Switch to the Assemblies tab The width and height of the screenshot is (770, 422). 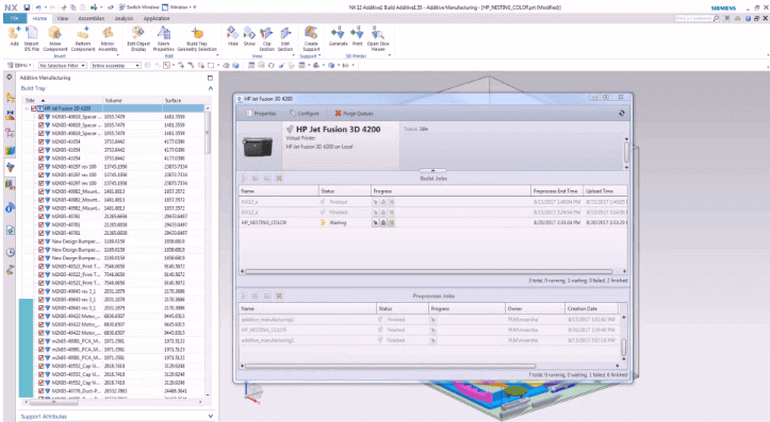[91, 18]
